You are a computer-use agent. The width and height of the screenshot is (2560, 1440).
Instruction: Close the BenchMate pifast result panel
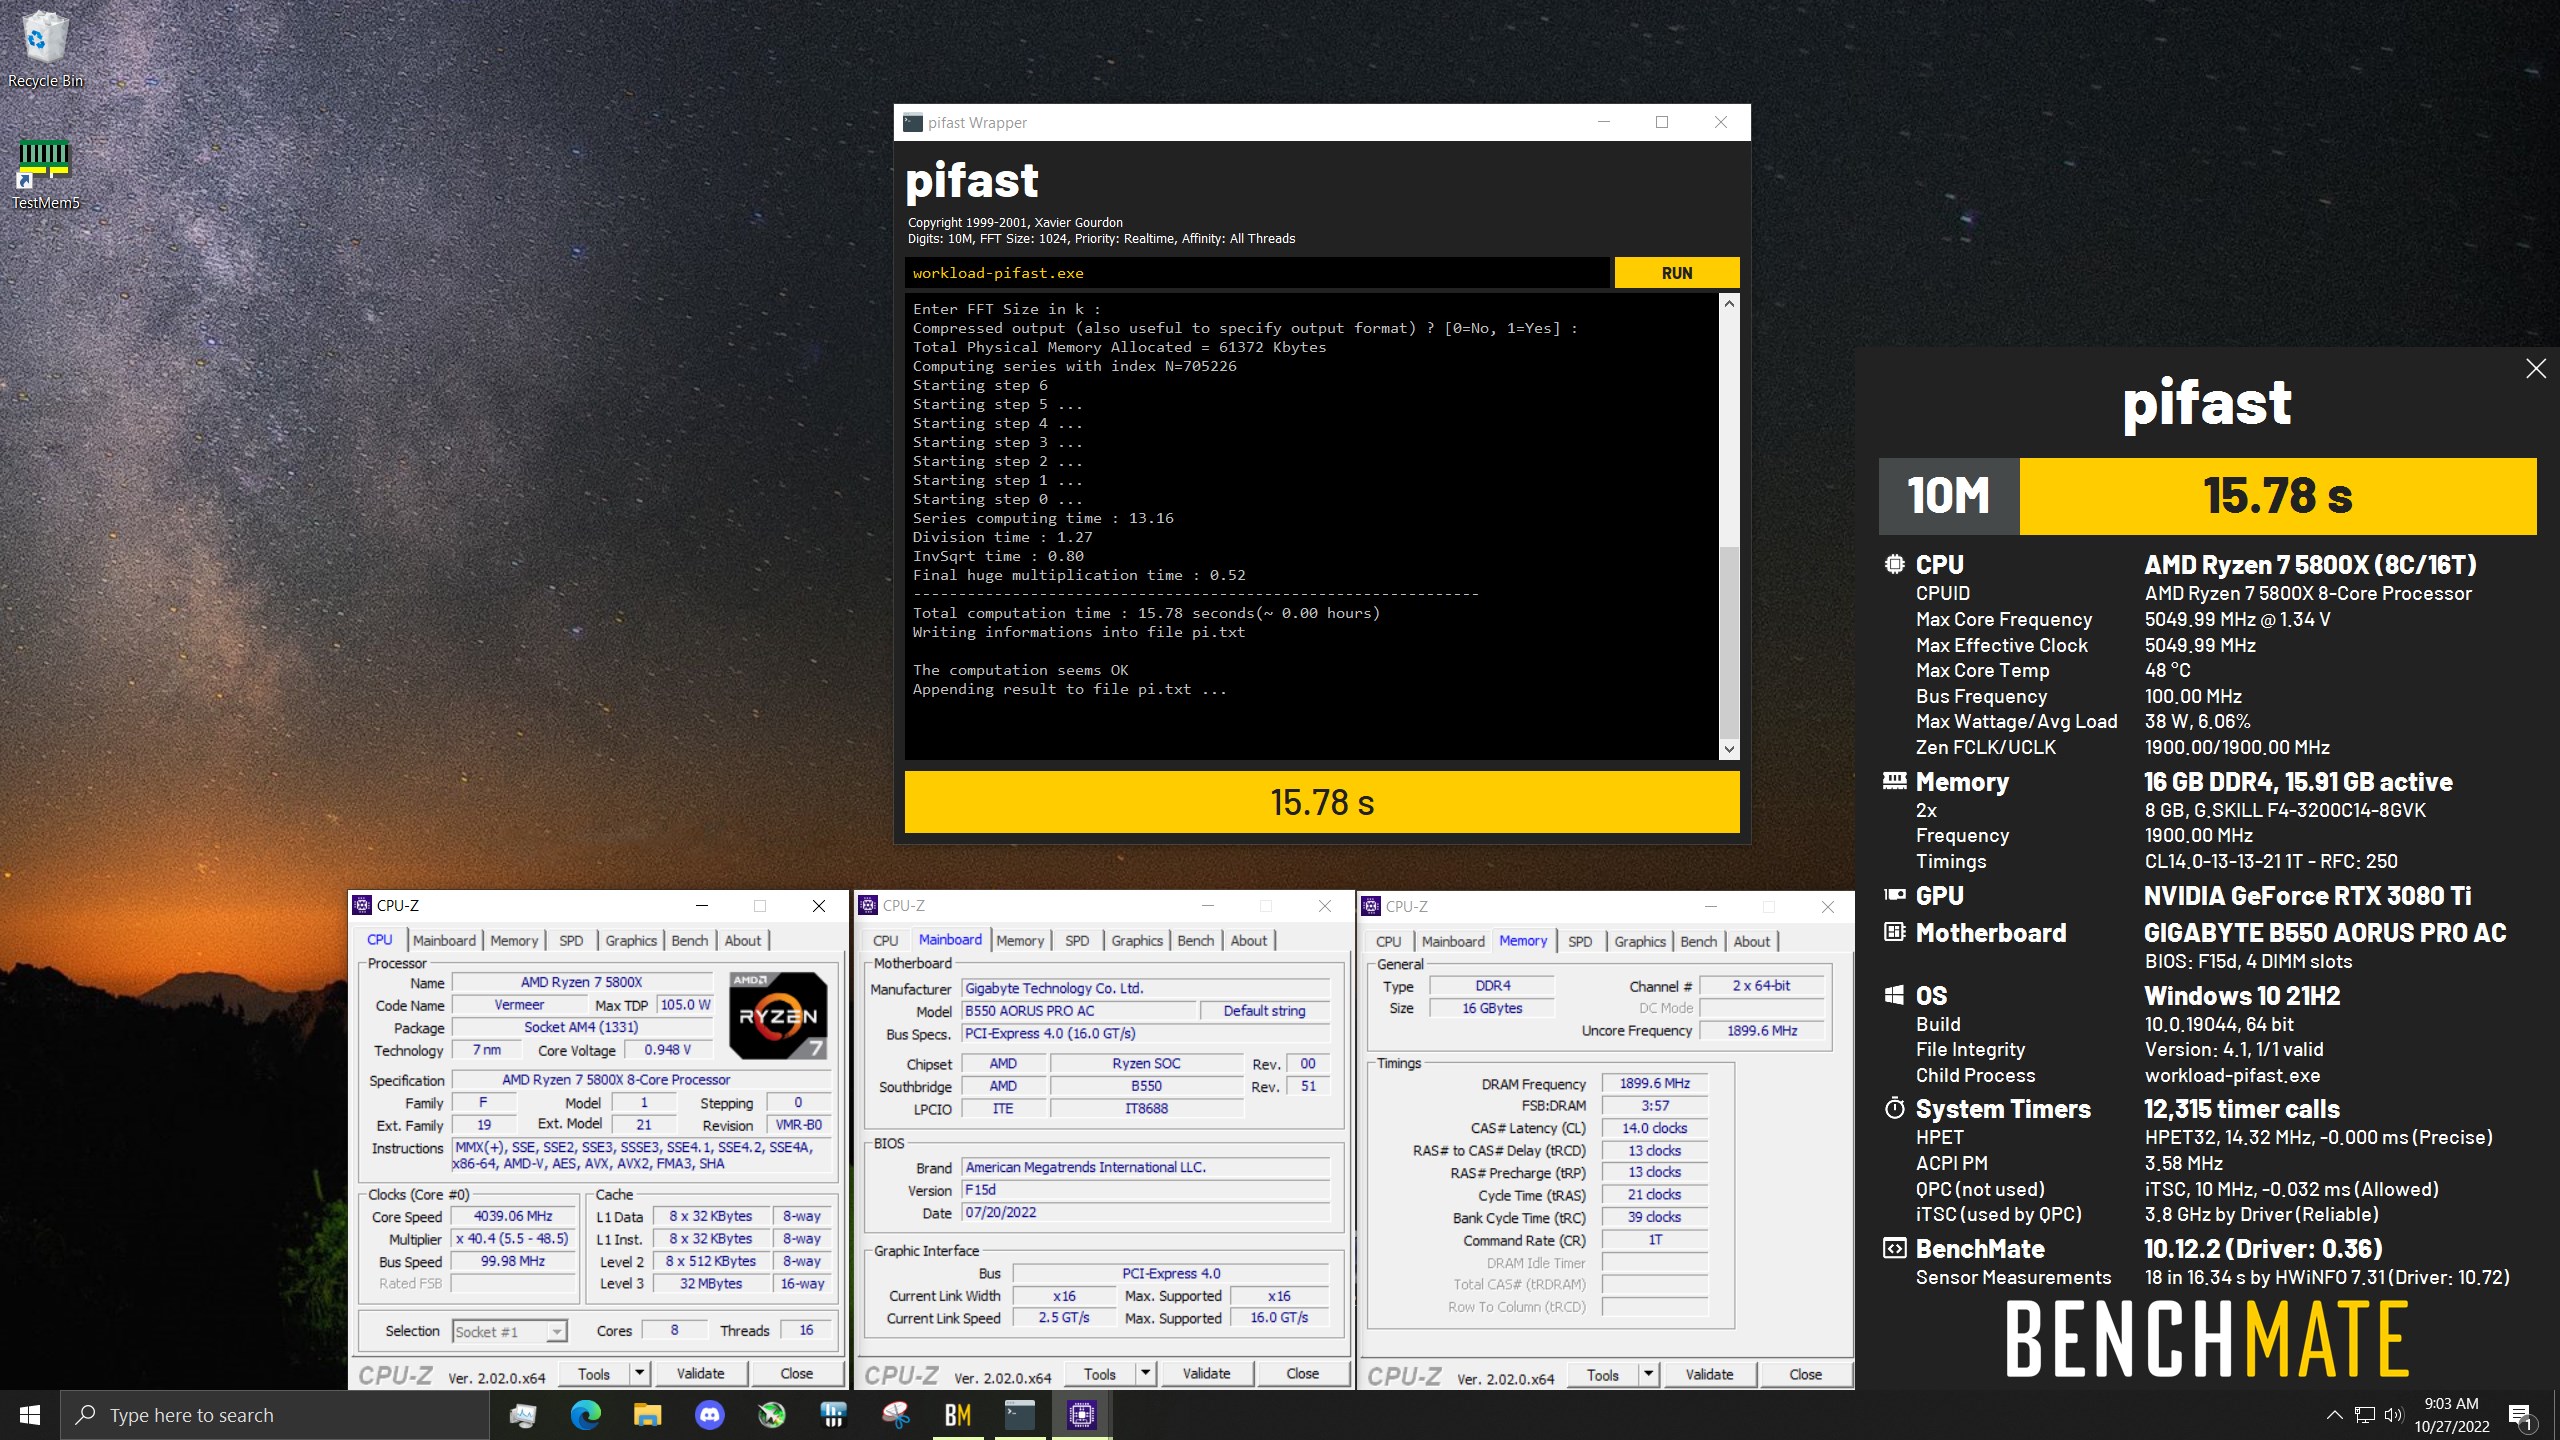pyautogui.click(x=2536, y=369)
